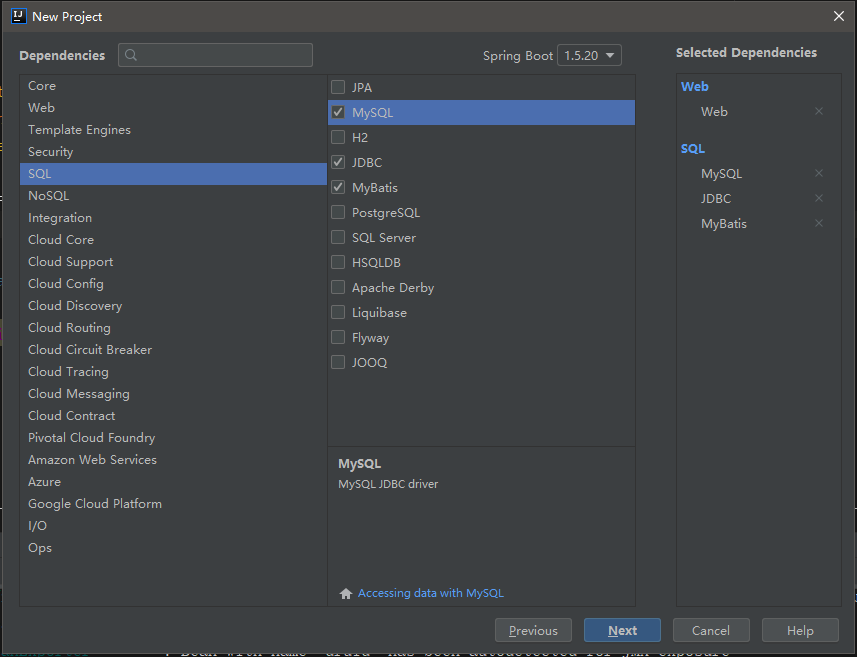857x657 pixels.
Task: Select the SQL category
Action: (173, 174)
